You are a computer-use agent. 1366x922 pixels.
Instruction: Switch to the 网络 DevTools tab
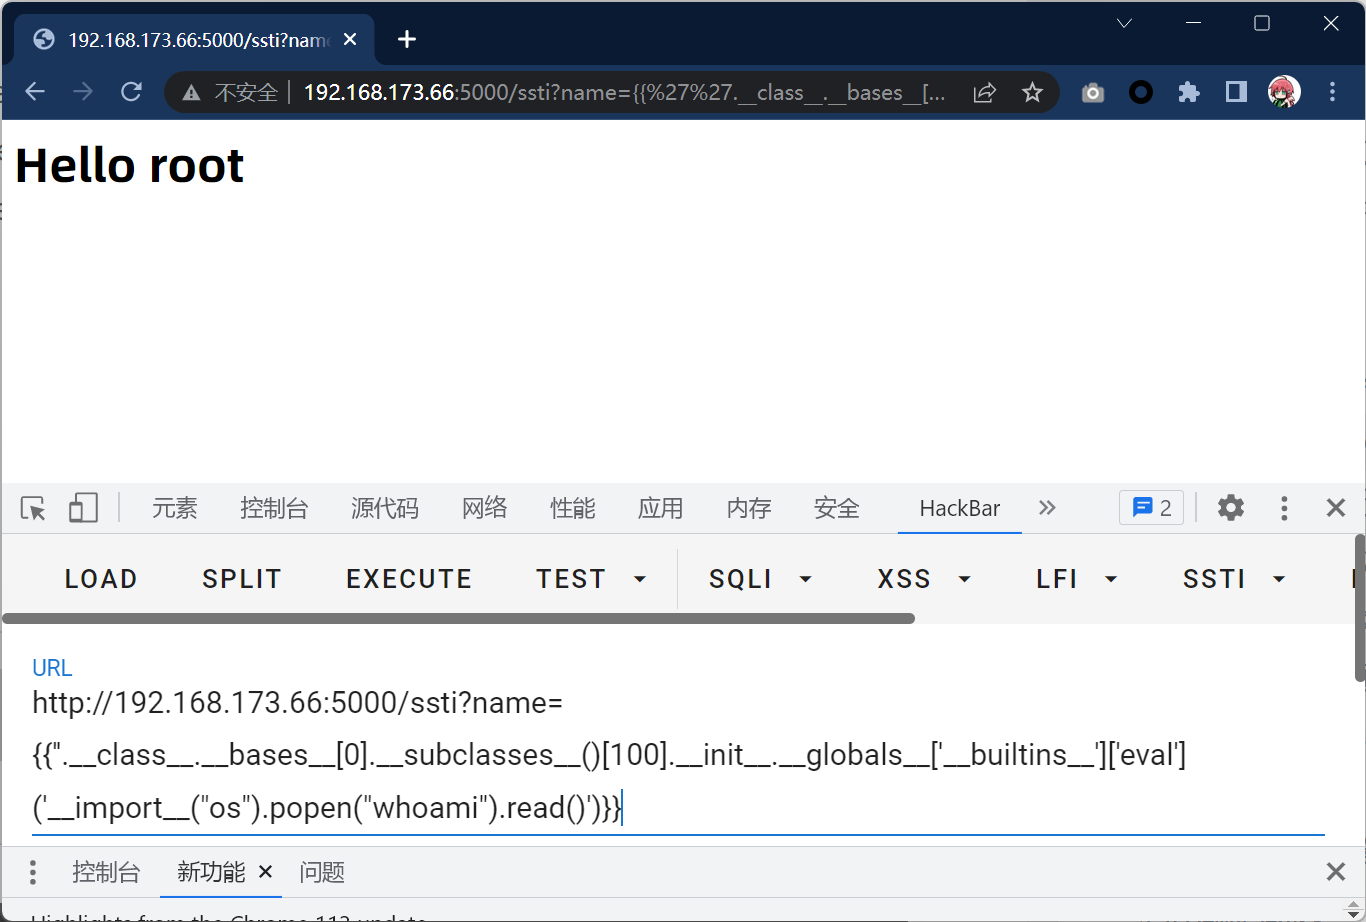(x=484, y=508)
